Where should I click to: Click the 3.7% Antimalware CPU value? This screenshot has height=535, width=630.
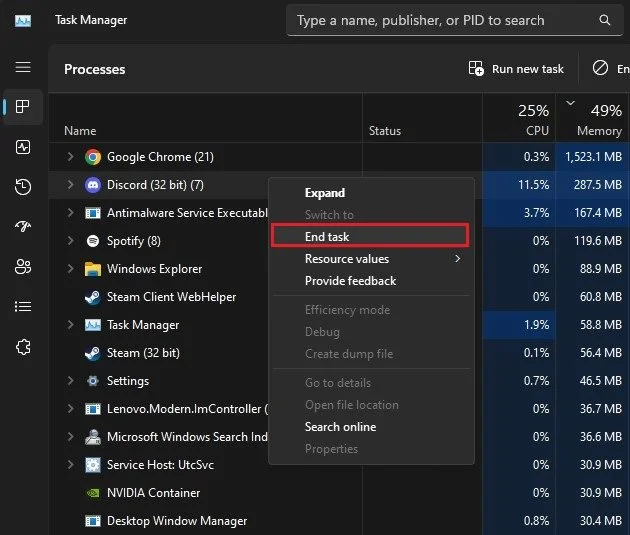[536, 212]
